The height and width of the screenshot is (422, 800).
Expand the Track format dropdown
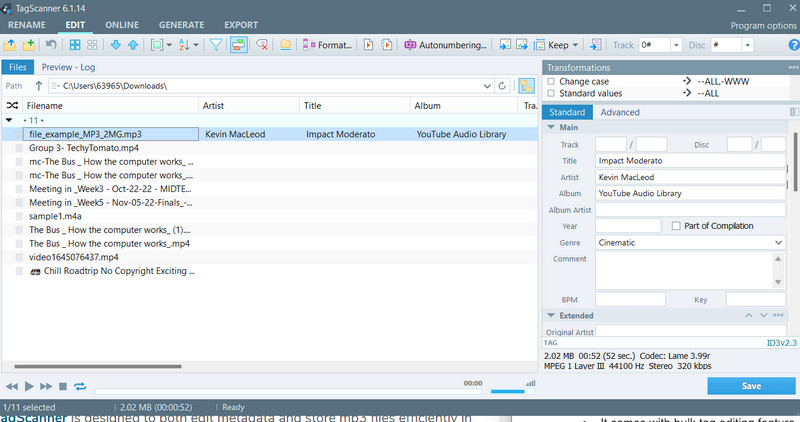tap(677, 45)
